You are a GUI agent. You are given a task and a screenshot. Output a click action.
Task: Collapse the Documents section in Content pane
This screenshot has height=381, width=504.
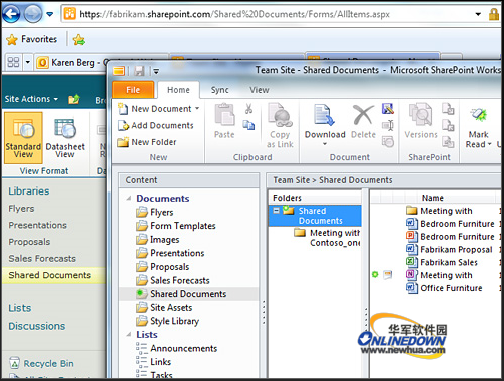(129, 199)
